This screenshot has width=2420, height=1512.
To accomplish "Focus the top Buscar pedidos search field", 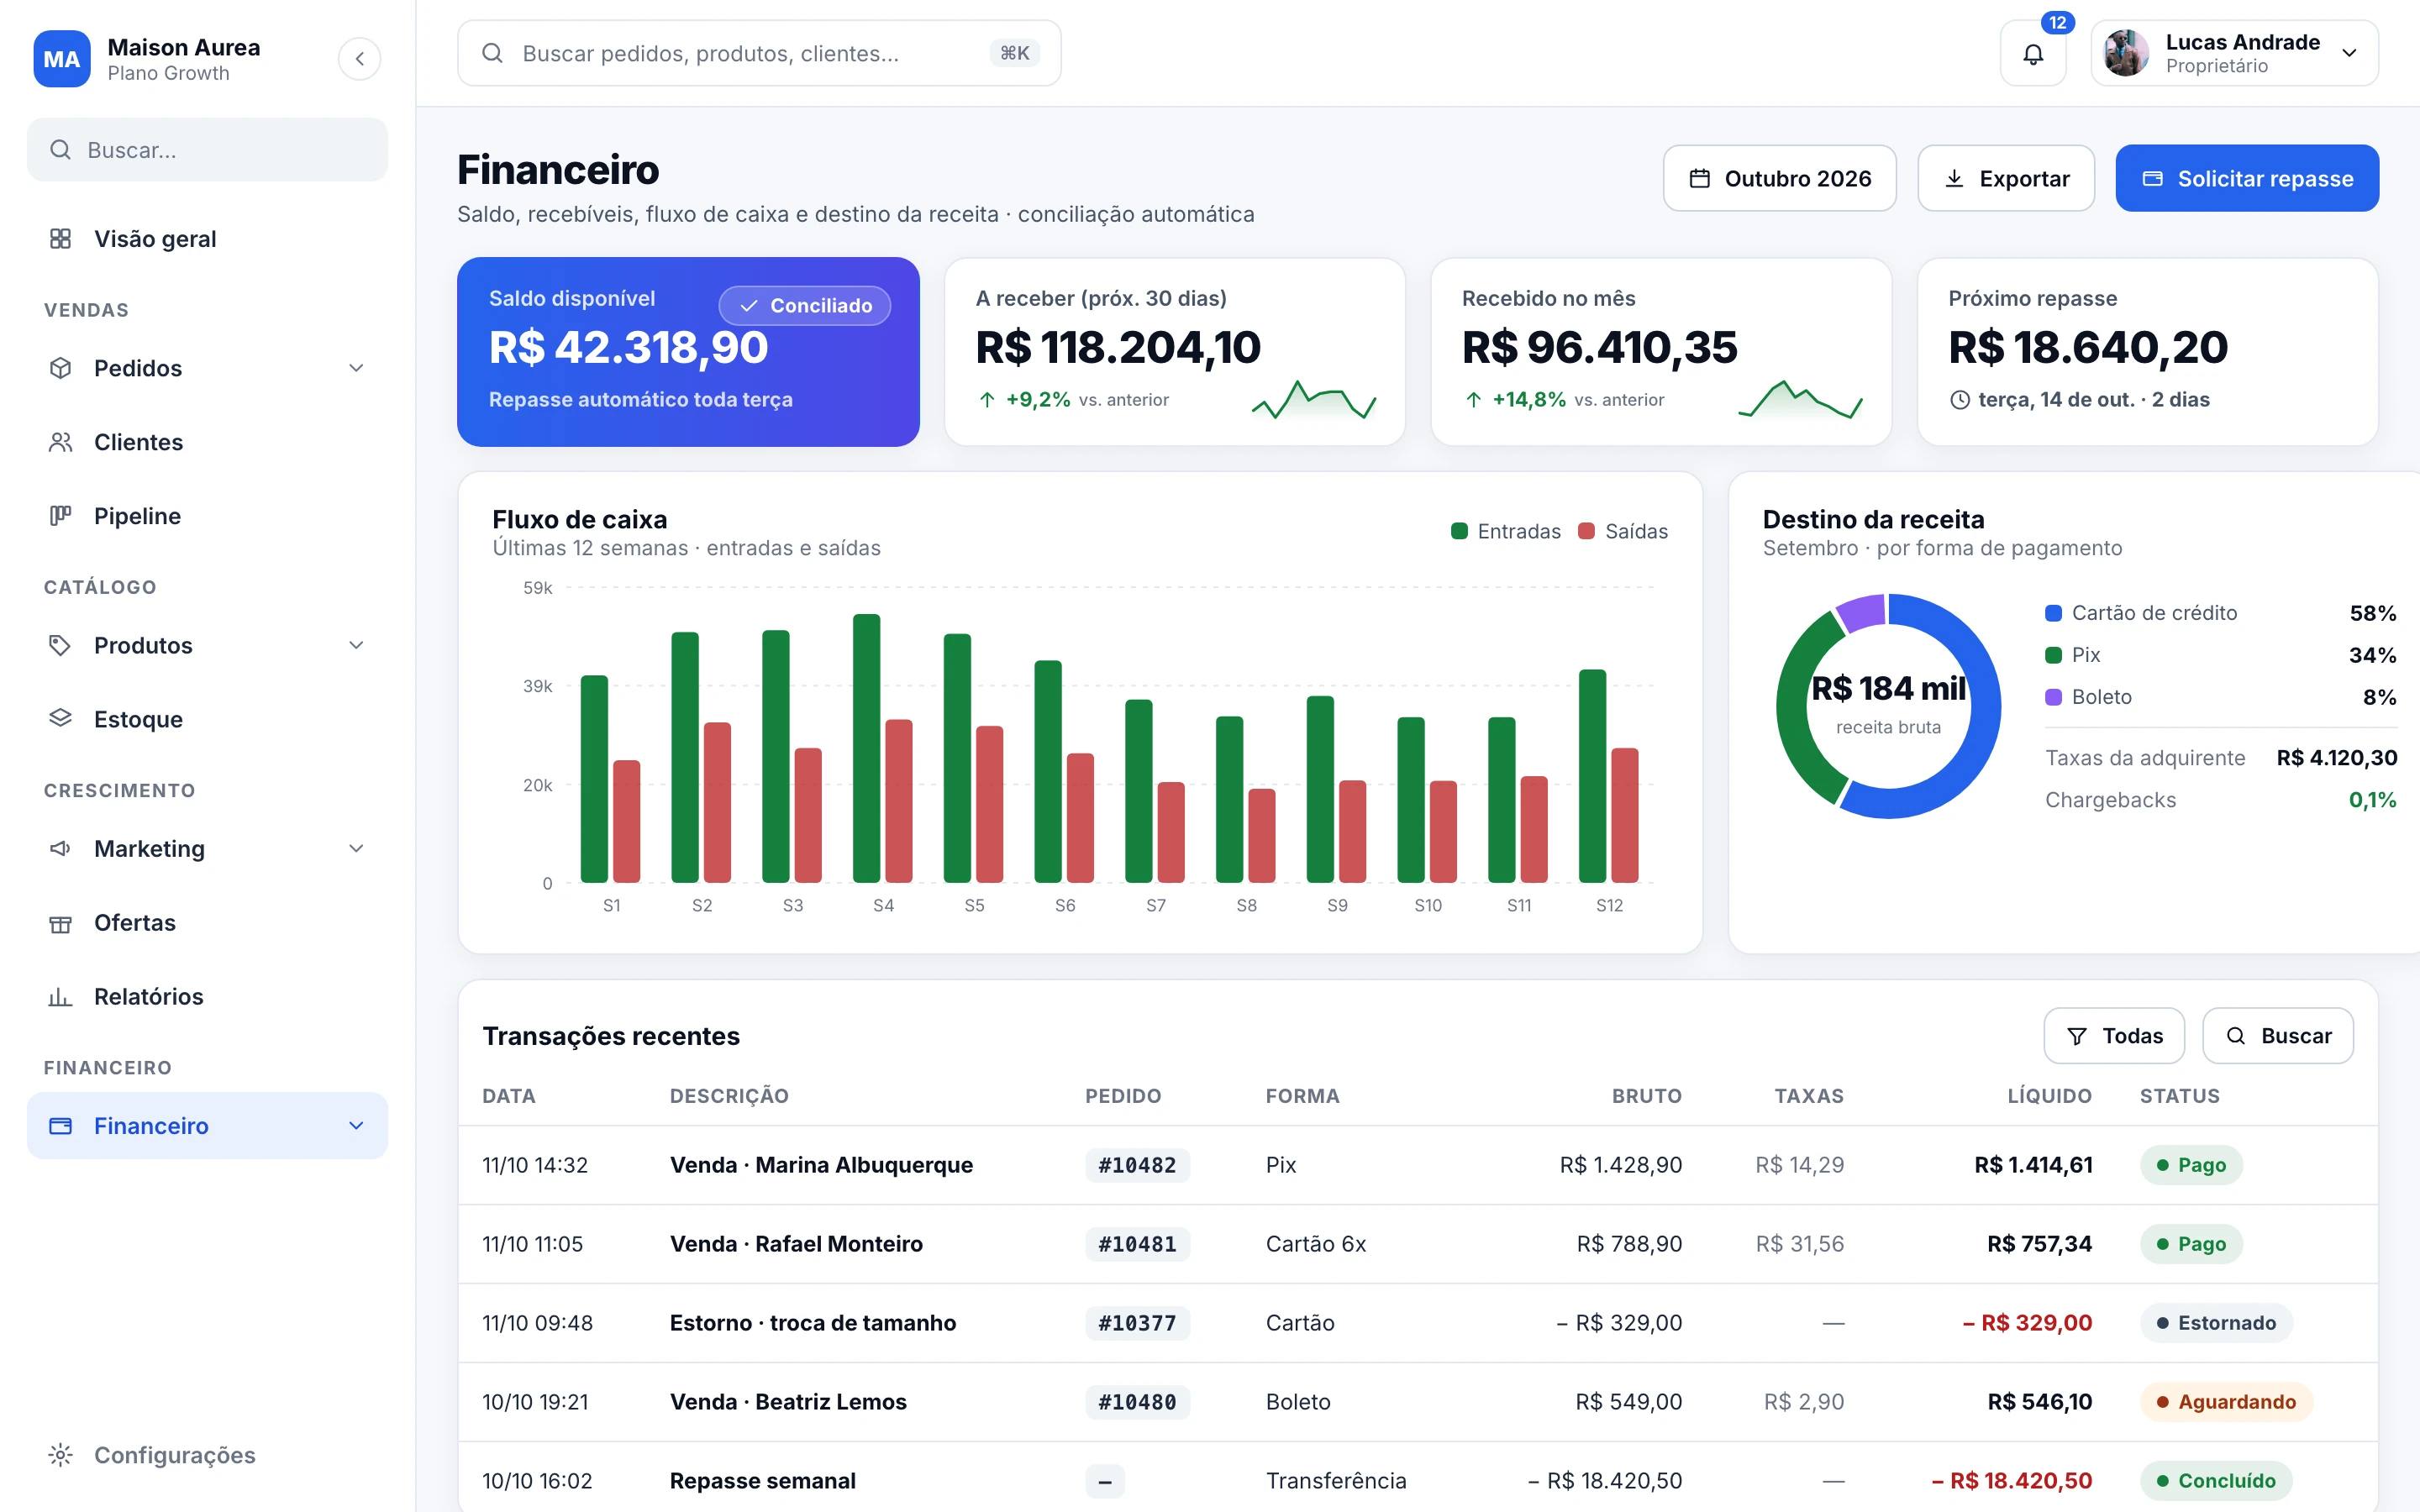I will click(759, 53).
